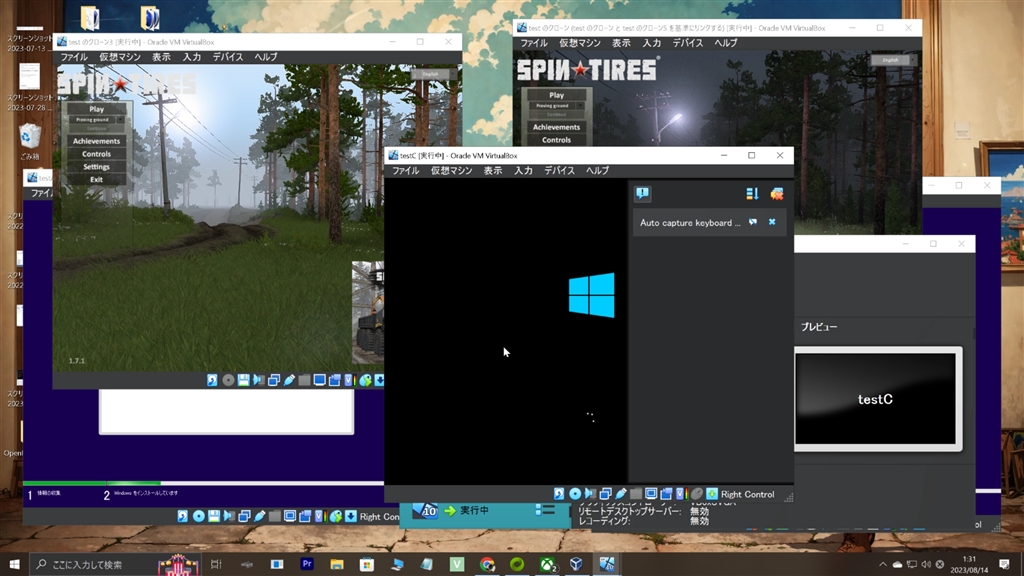Dismiss the Auto capture keyboard notification
The height and width of the screenshot is (576, 1024).
pos(772,222)
